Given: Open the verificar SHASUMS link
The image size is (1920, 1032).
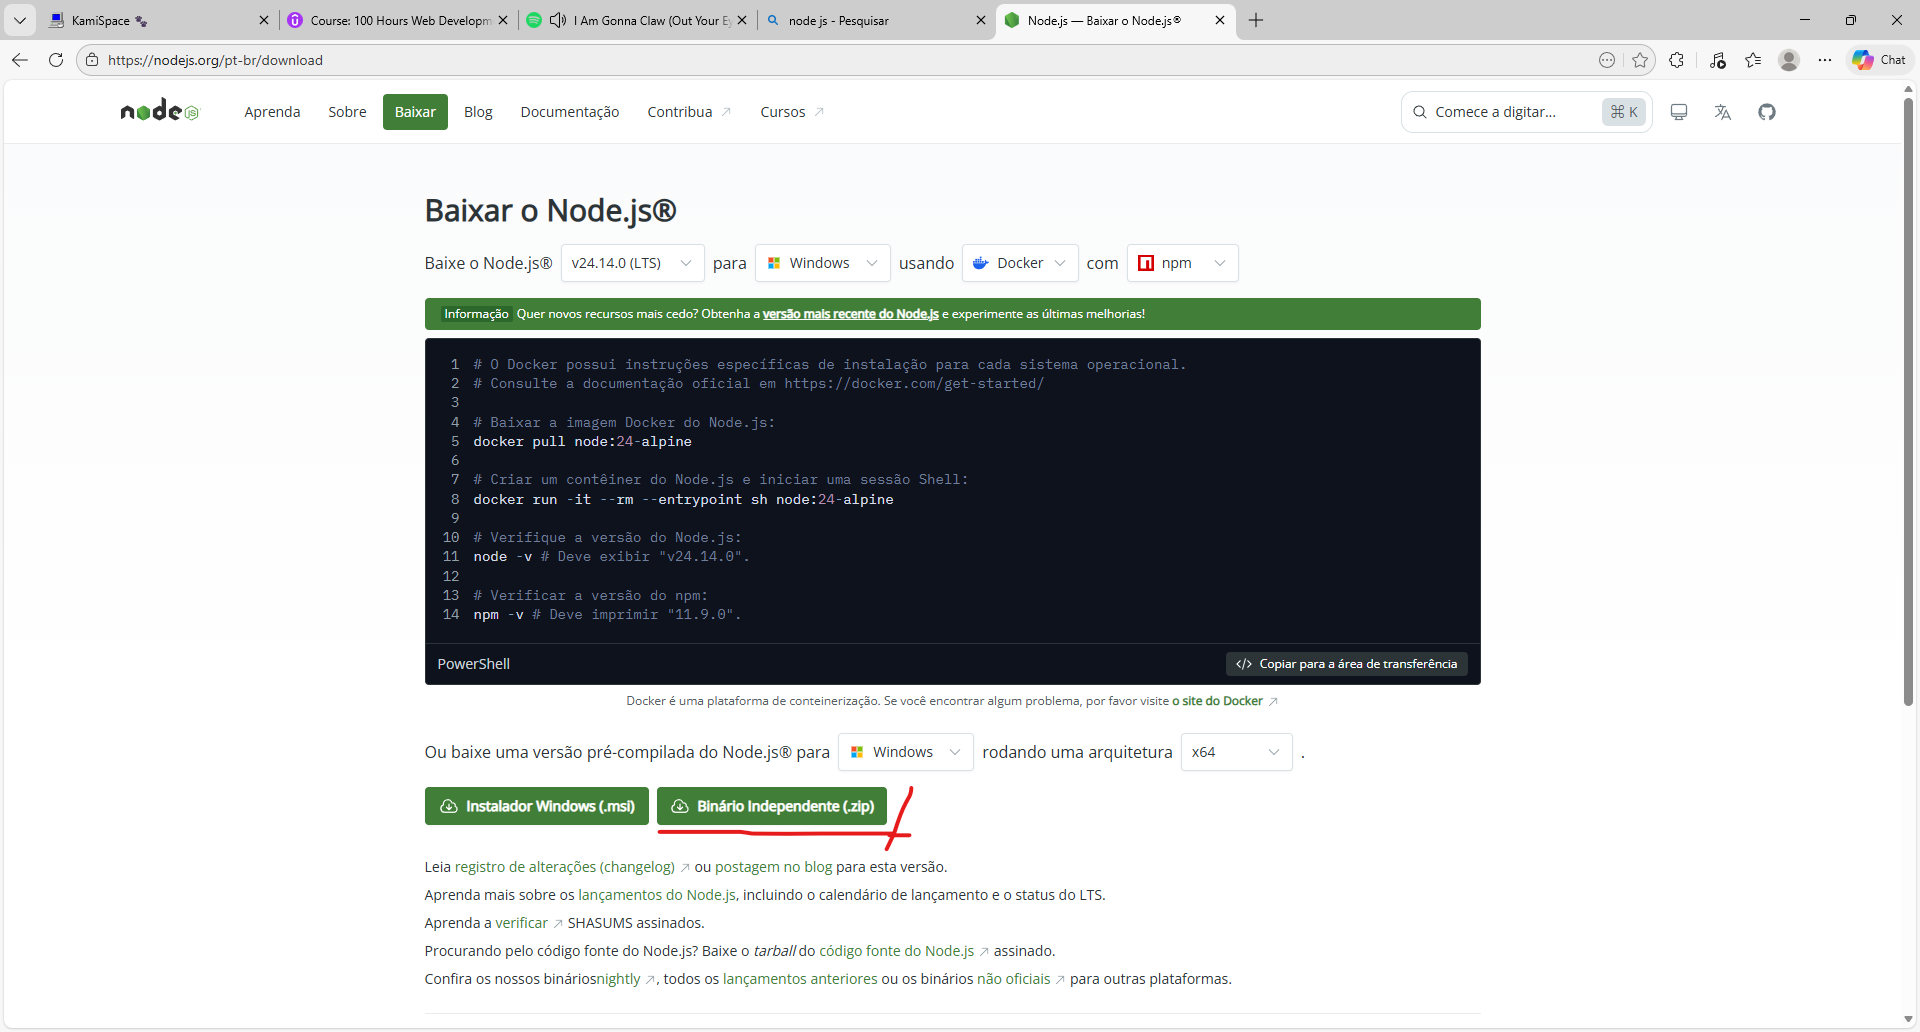Looking at the screenshot, I should click(x=528, y=923).
